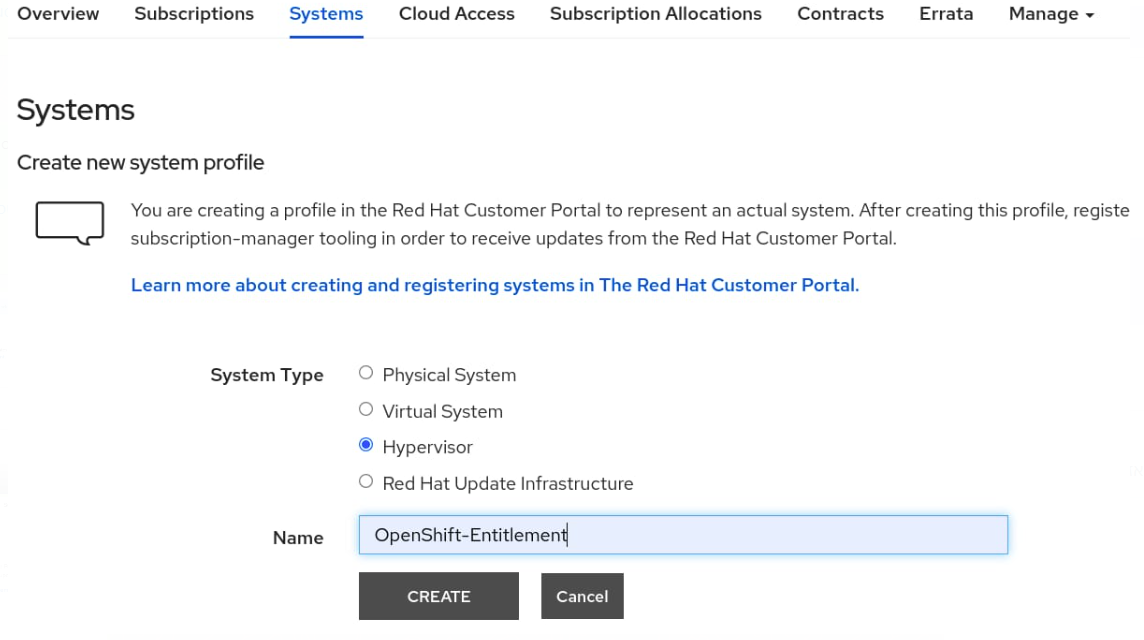Open the Cloud Access tab
Screen dimensions: 1144x640
(x=456, y=14)
